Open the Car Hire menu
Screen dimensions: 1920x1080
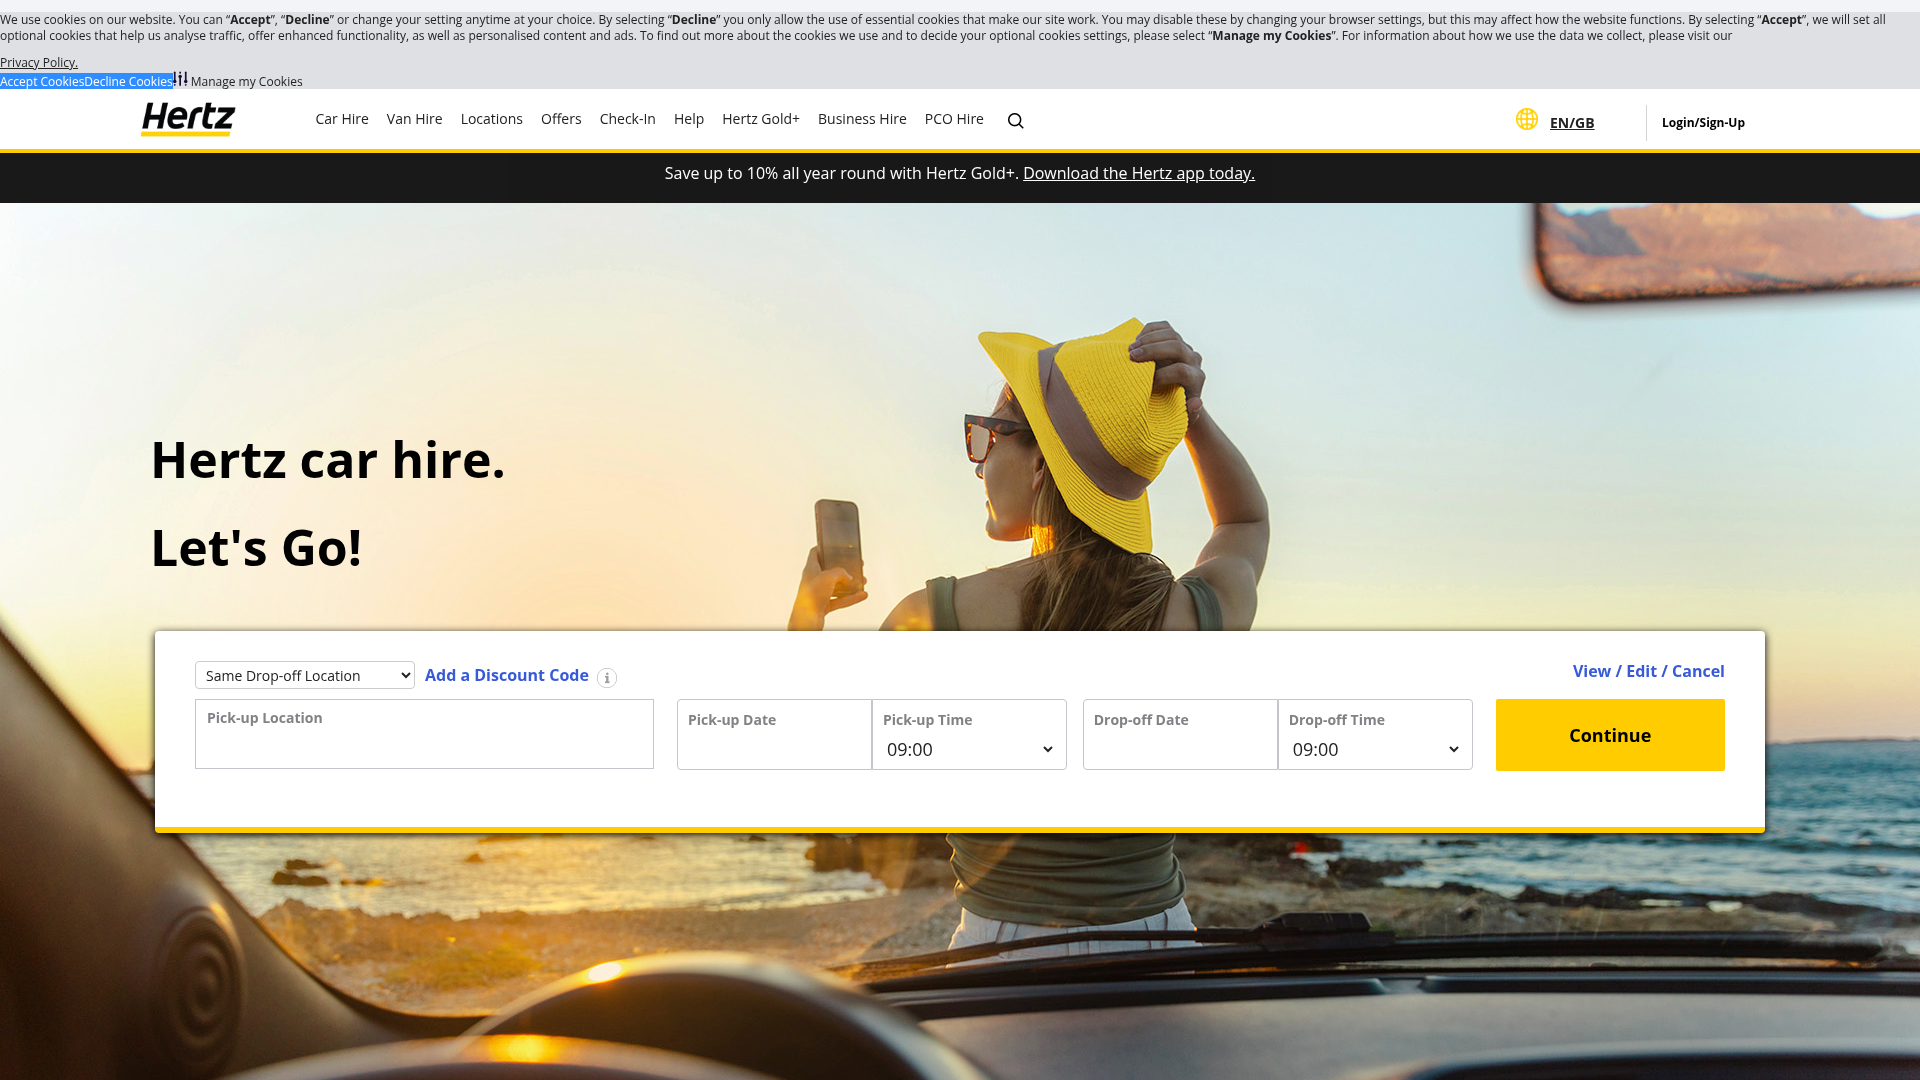[342, 119]
